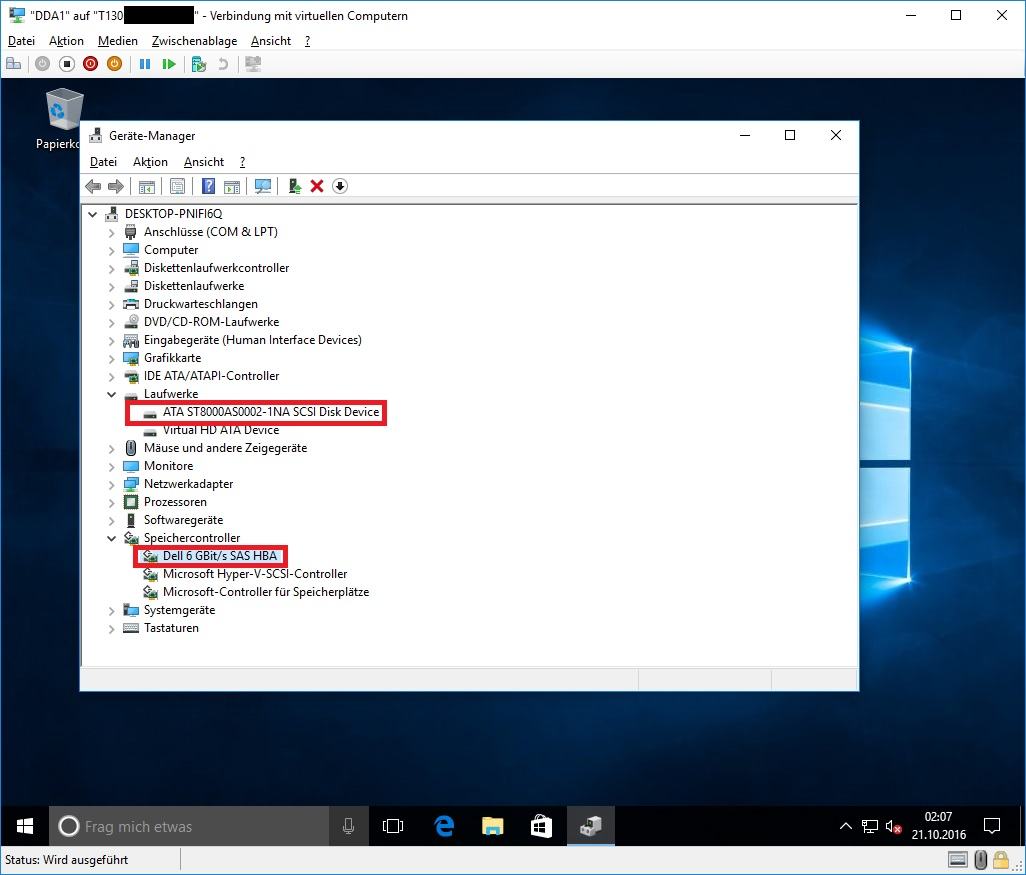Collapse the Laufwerke node
The width and height of the screenshot is (1026, 875).
point(111,394)
